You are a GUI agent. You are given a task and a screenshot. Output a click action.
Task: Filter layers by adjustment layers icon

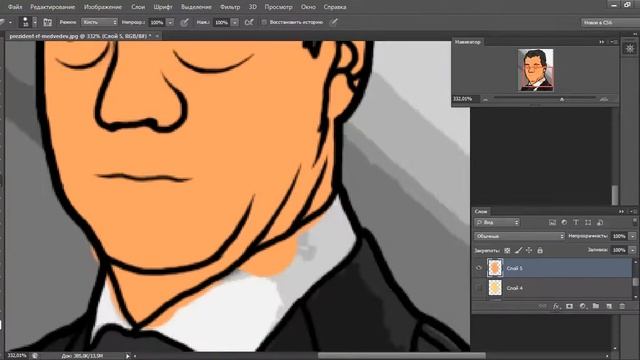tap(564, 222)
